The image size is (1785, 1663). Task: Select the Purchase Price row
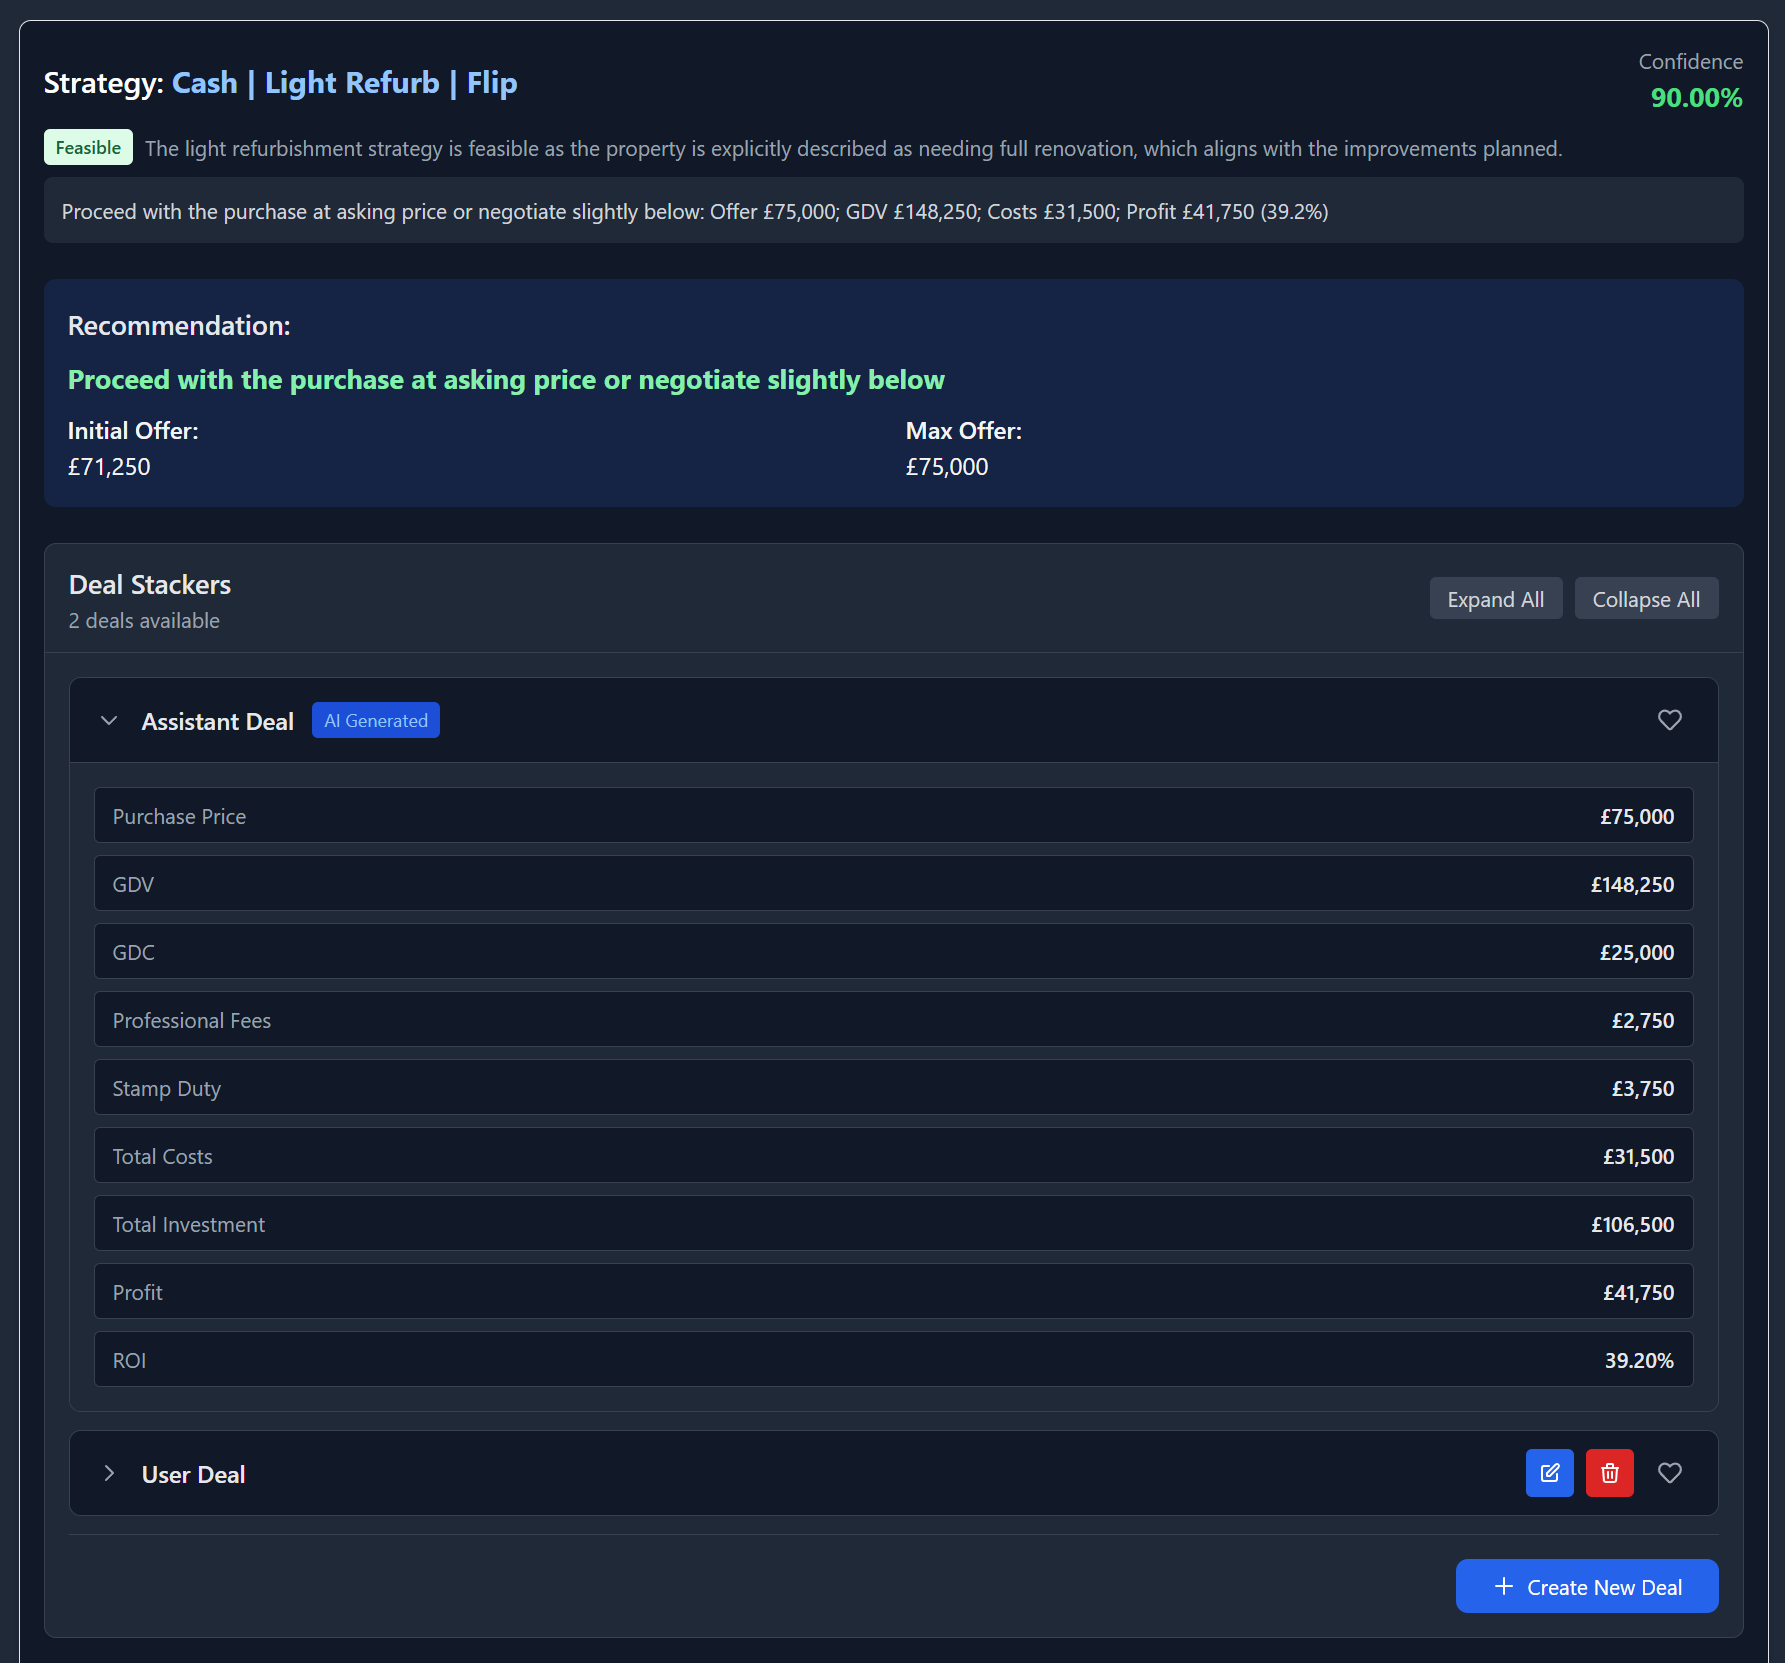(893, 815)
